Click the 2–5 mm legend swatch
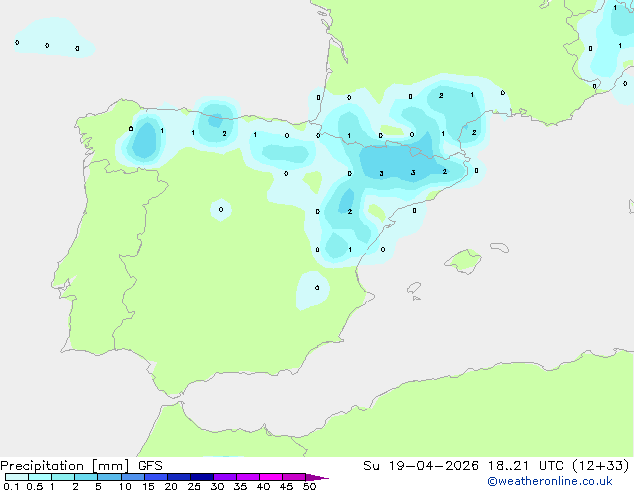Image resolution: width=634 pixels, height=490 pixels. pyautogui.click(x=86, y=477)
